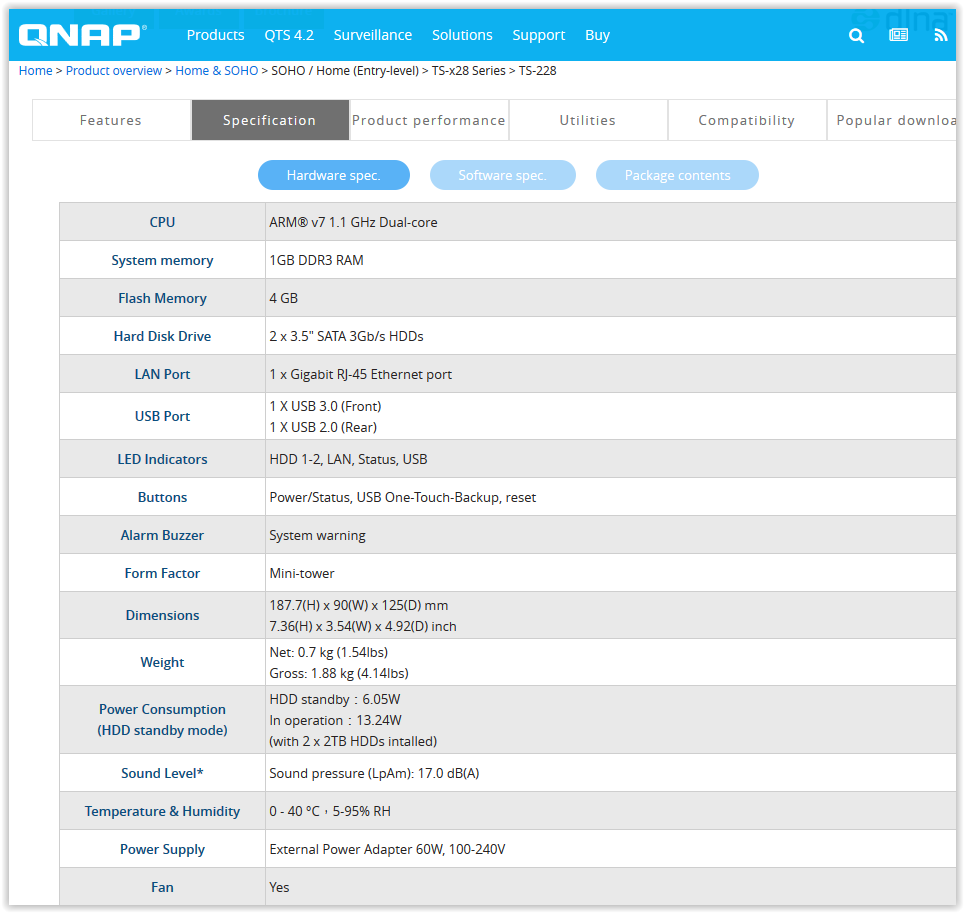The width and height of the screenshot is (964, 913).
Task: Click the RSS feed icon
Action: [940, 35]
